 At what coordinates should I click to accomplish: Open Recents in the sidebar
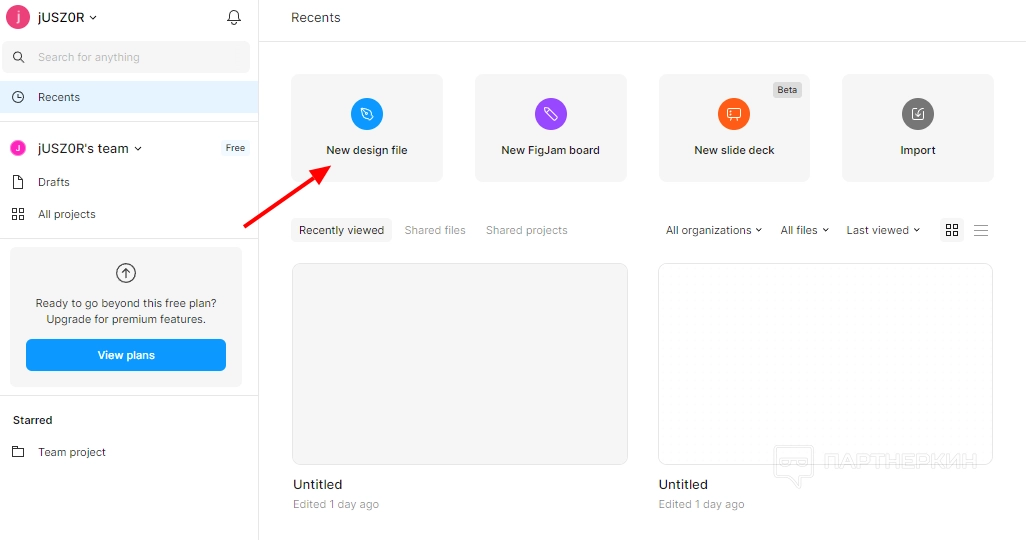point(128,97)
